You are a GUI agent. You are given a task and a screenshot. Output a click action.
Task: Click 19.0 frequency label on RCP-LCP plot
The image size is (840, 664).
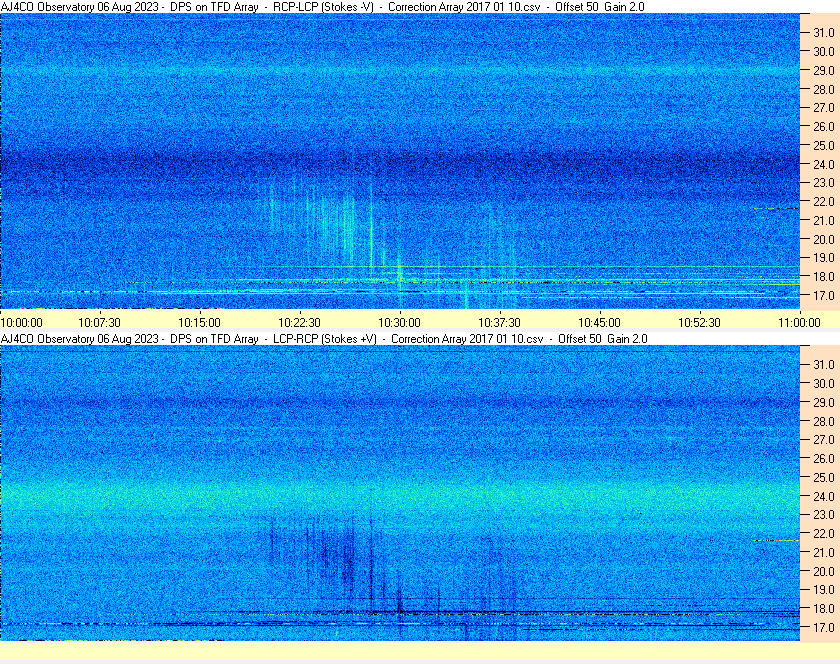(x=824, y=258)
